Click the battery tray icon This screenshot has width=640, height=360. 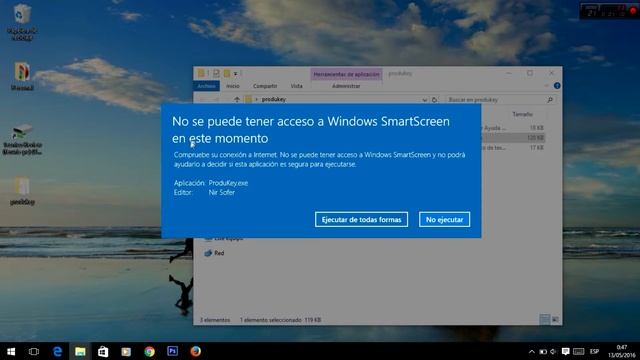(x=543, y=351)
